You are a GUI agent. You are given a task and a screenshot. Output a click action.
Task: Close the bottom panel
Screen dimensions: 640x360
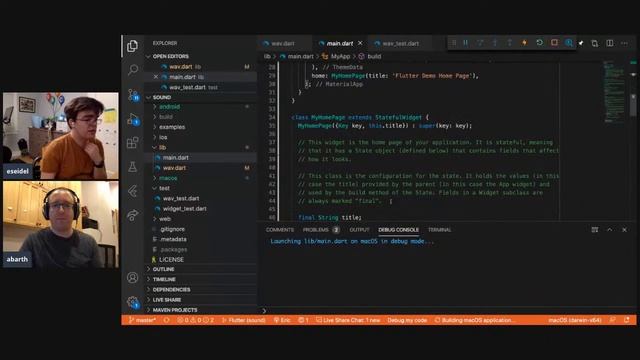624,230
